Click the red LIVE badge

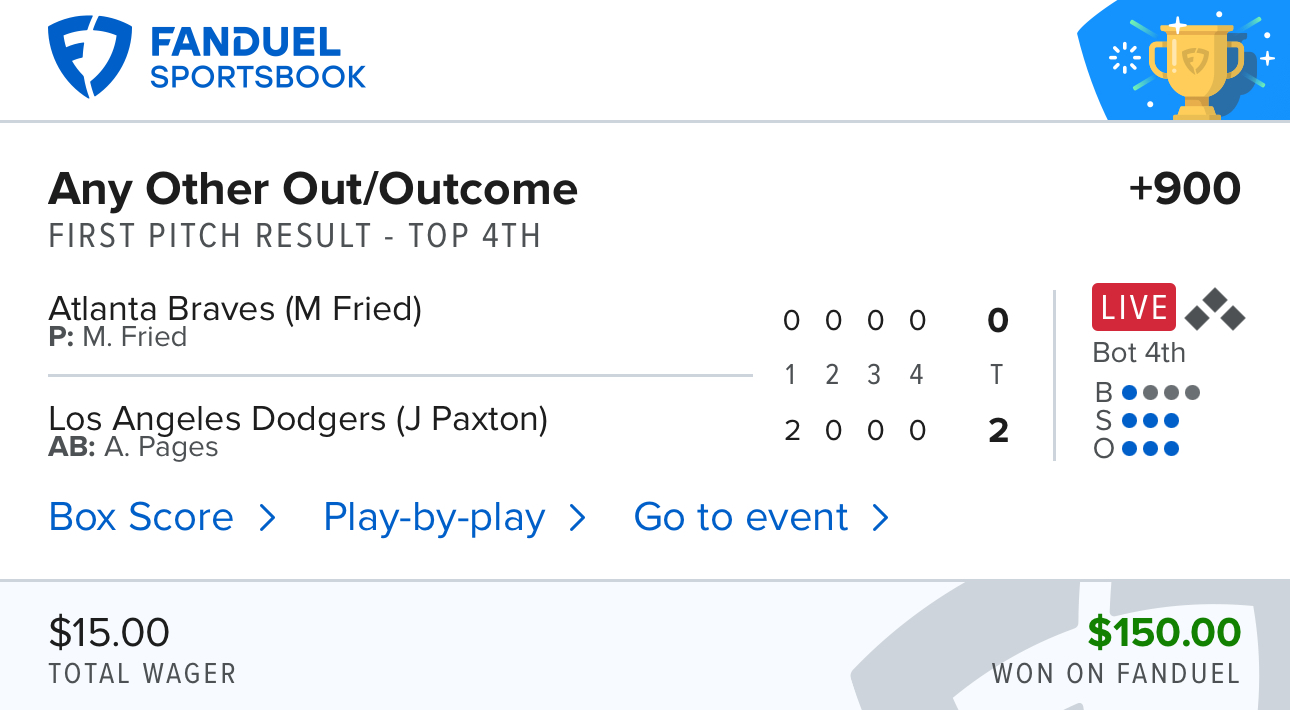[x=1134, y=308]
